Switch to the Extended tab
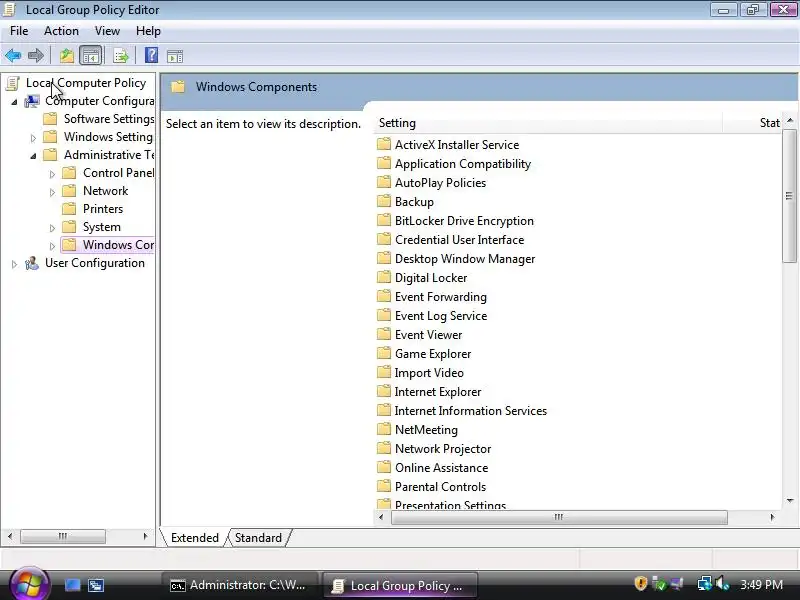This screenshot has width=800, height=600. [x=194, y=538]
